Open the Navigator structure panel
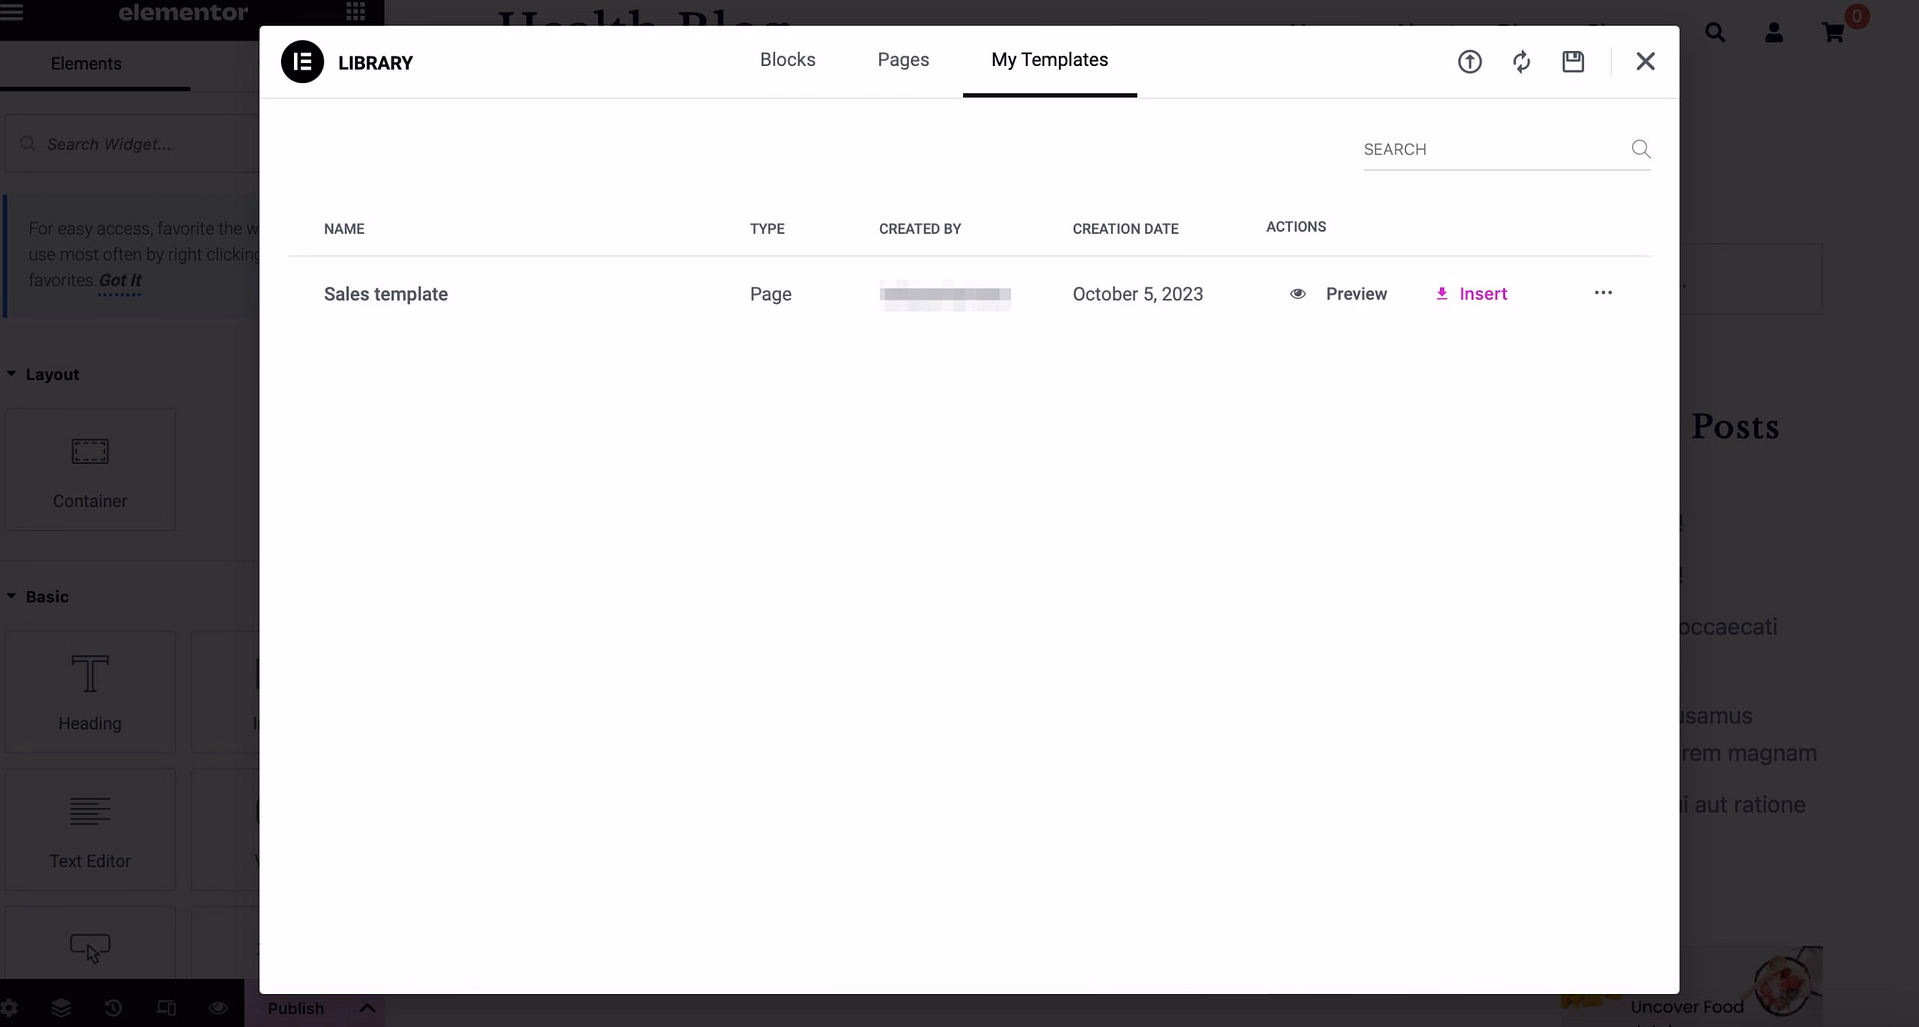1919x1027 pixels. click(x=62, y=1008)
